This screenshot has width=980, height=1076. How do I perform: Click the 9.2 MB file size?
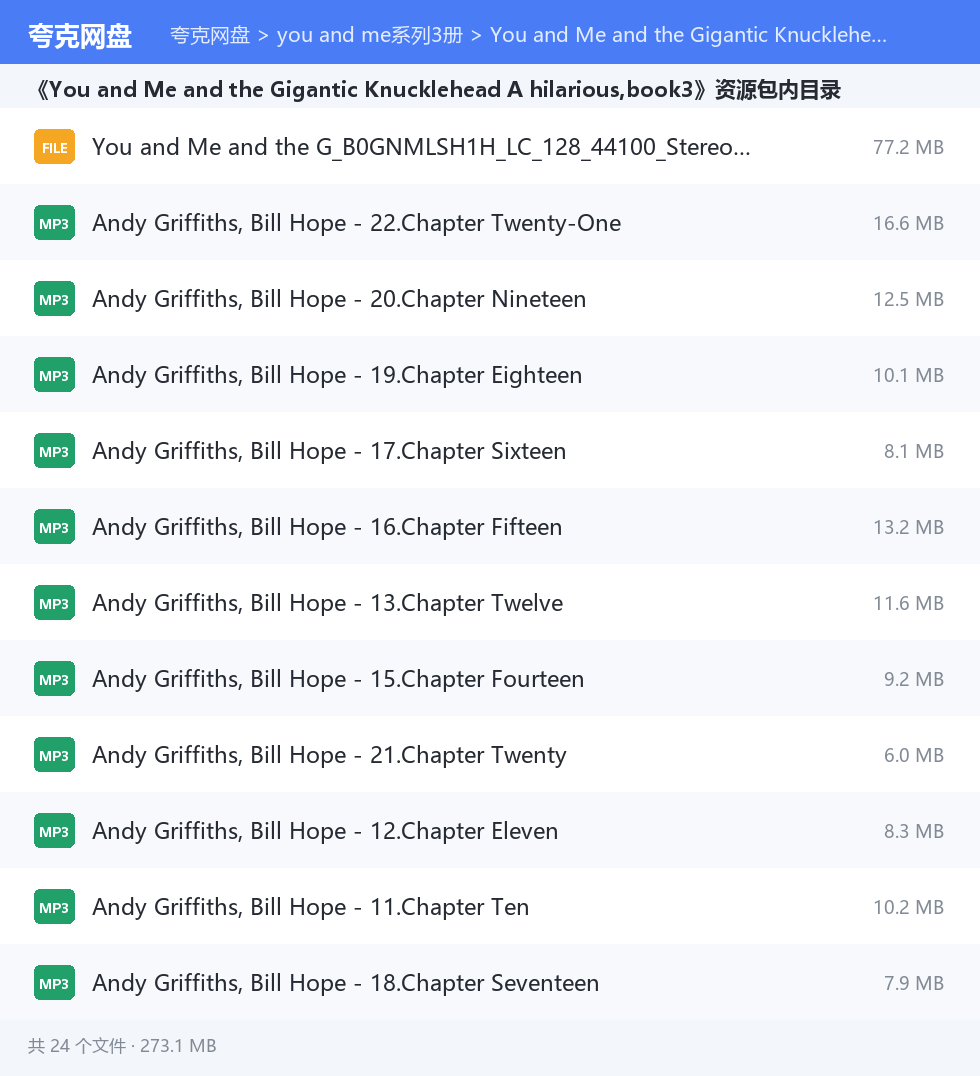point(914,679)
